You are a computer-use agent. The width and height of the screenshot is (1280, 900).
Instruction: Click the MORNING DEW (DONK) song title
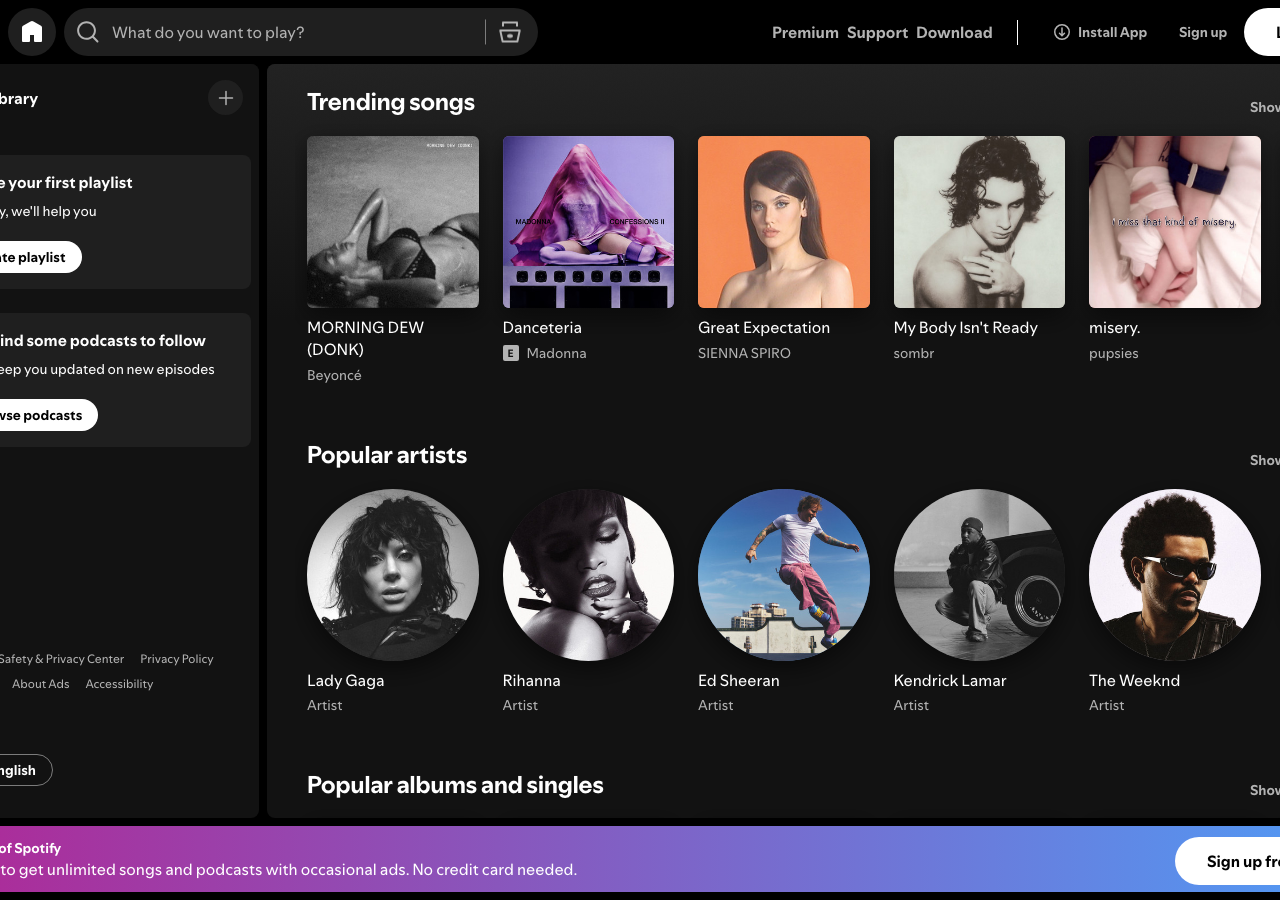[365, 338]
